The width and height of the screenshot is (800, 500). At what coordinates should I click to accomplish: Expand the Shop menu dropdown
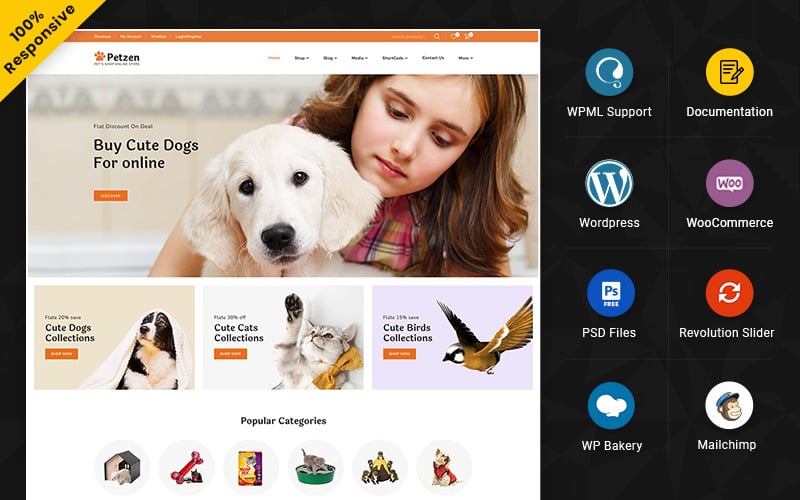point(302,58)
